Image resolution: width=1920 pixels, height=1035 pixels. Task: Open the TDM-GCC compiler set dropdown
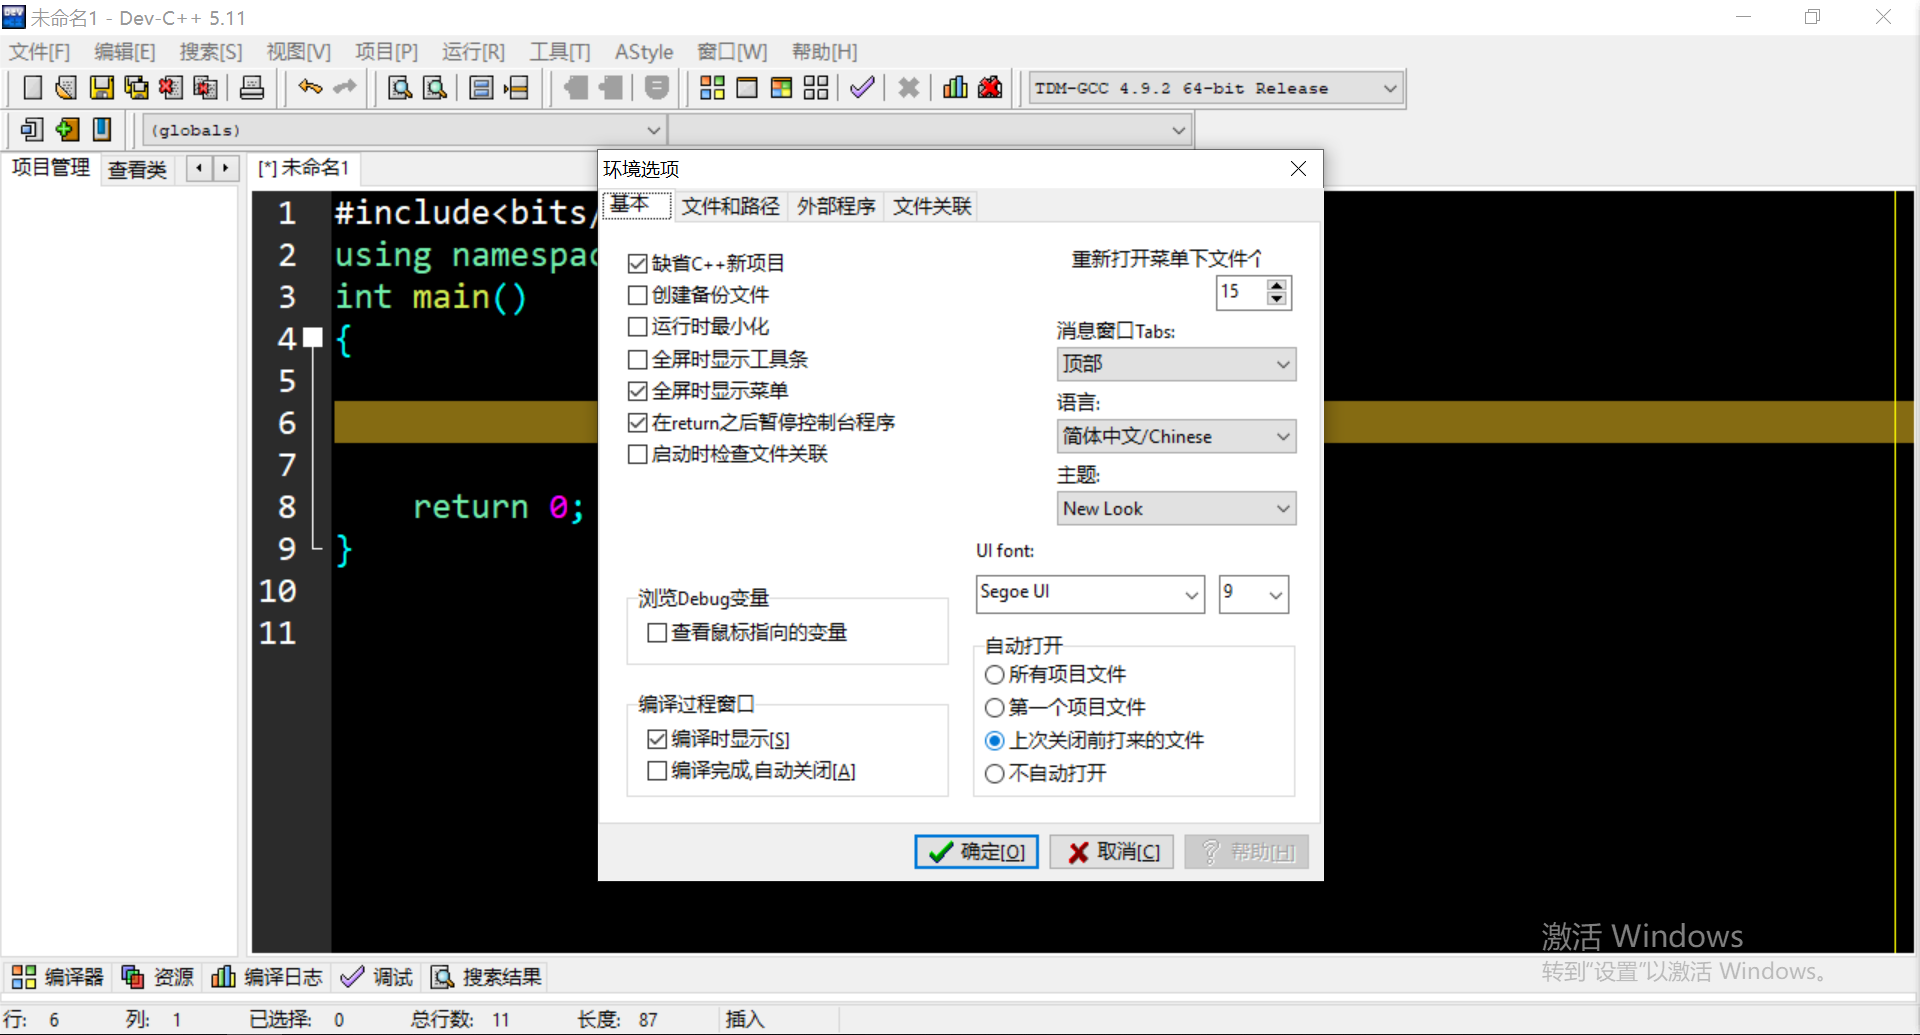pos(1216,89)
